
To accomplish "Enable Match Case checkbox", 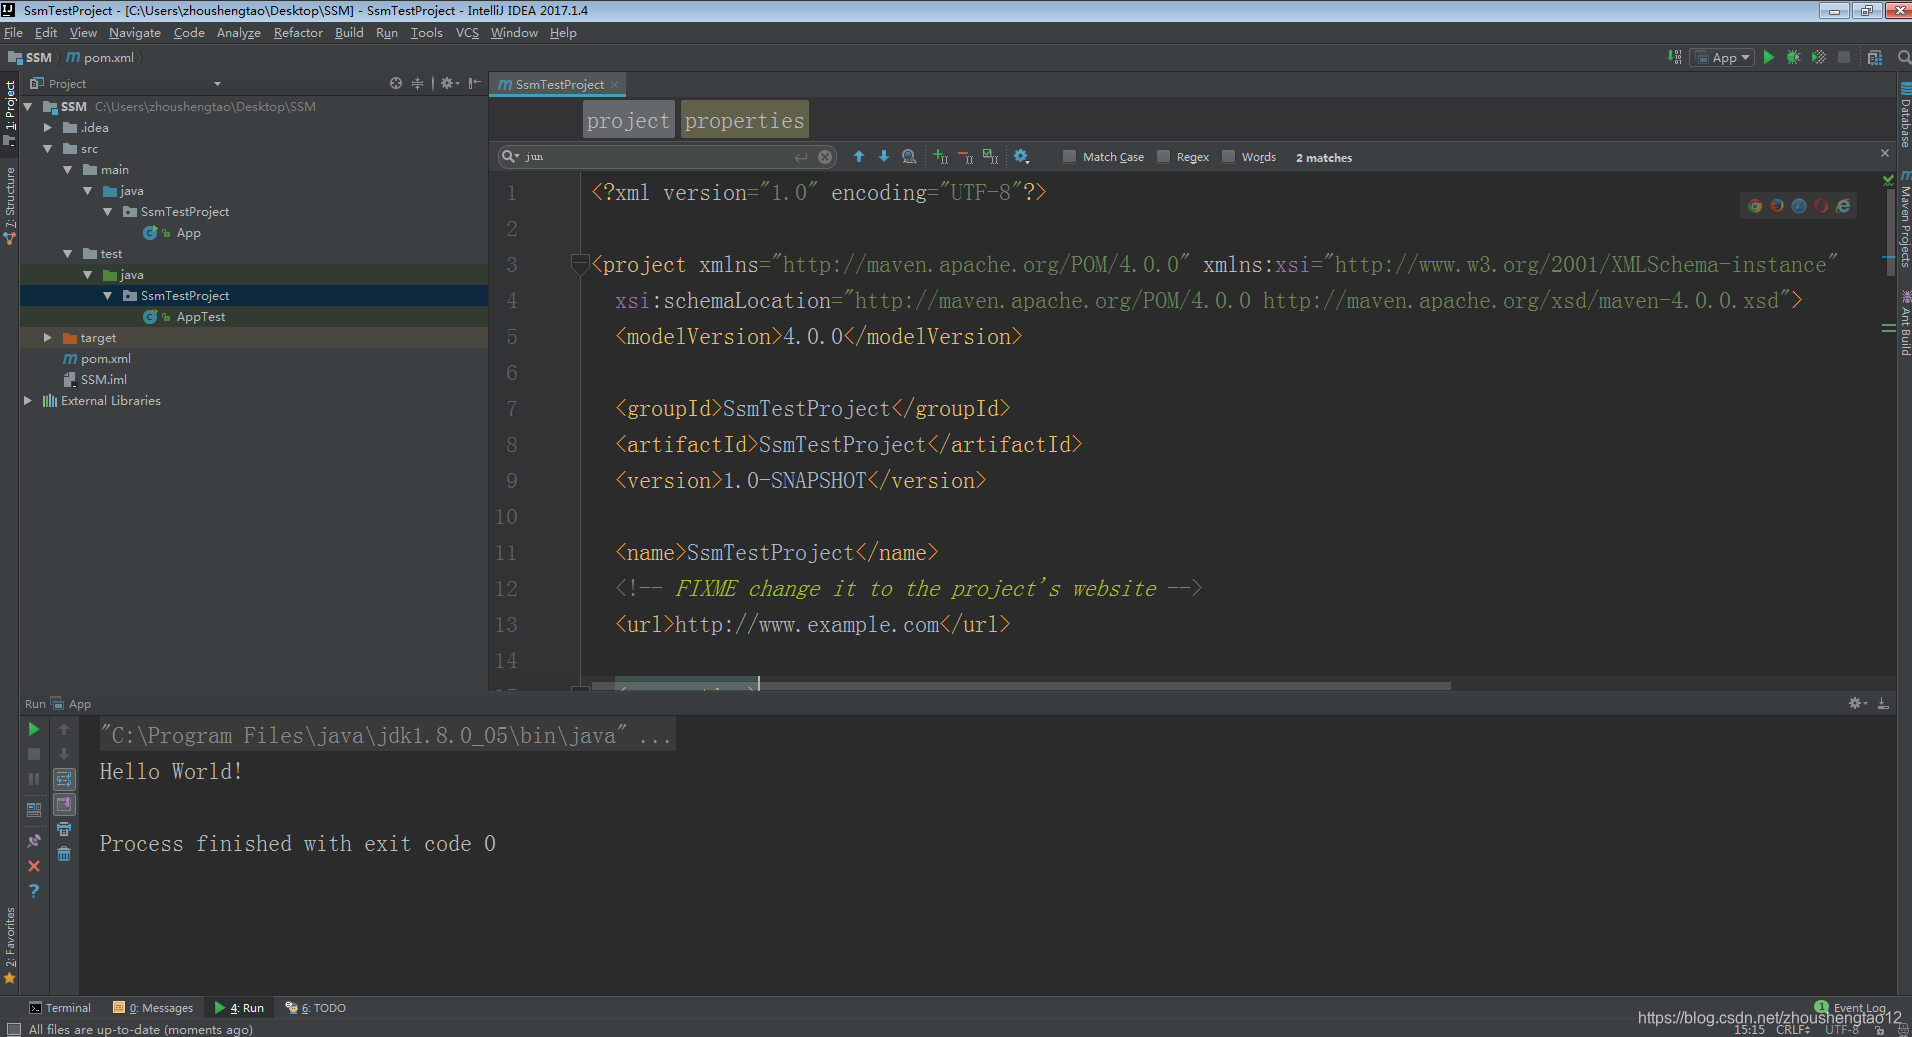I will (1069, 156).
